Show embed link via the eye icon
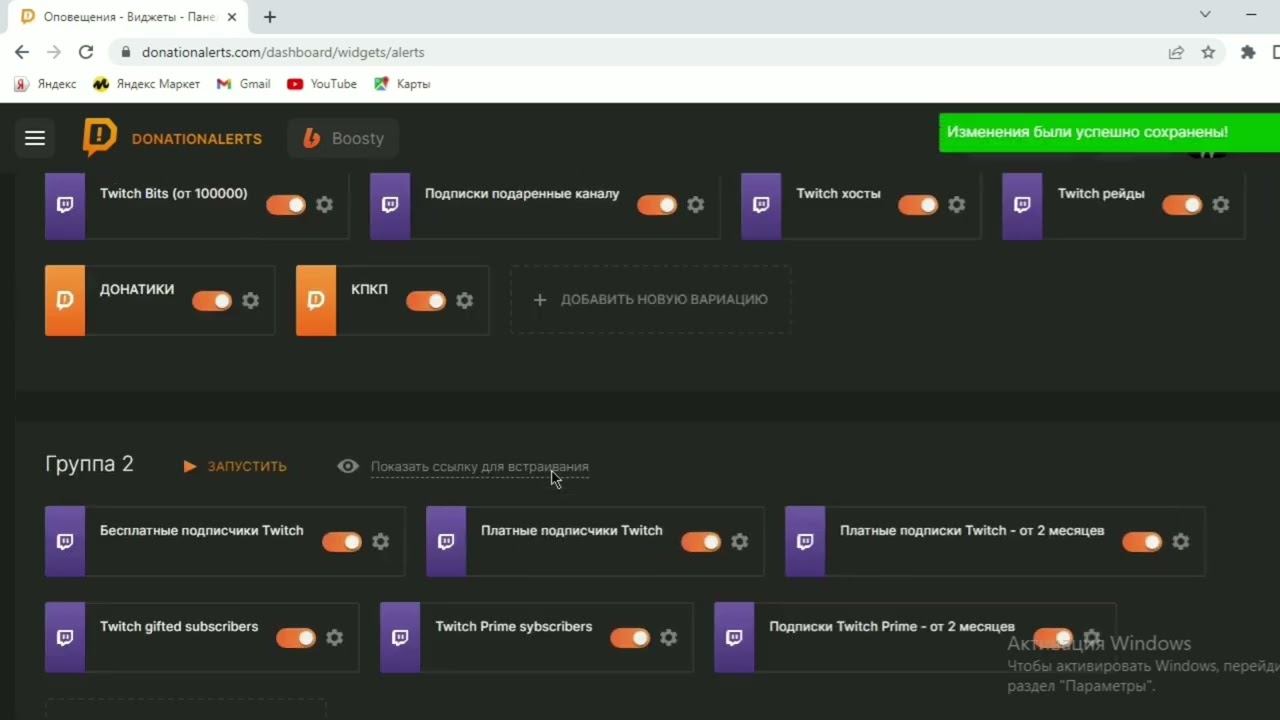 click(x=348, y=466)
